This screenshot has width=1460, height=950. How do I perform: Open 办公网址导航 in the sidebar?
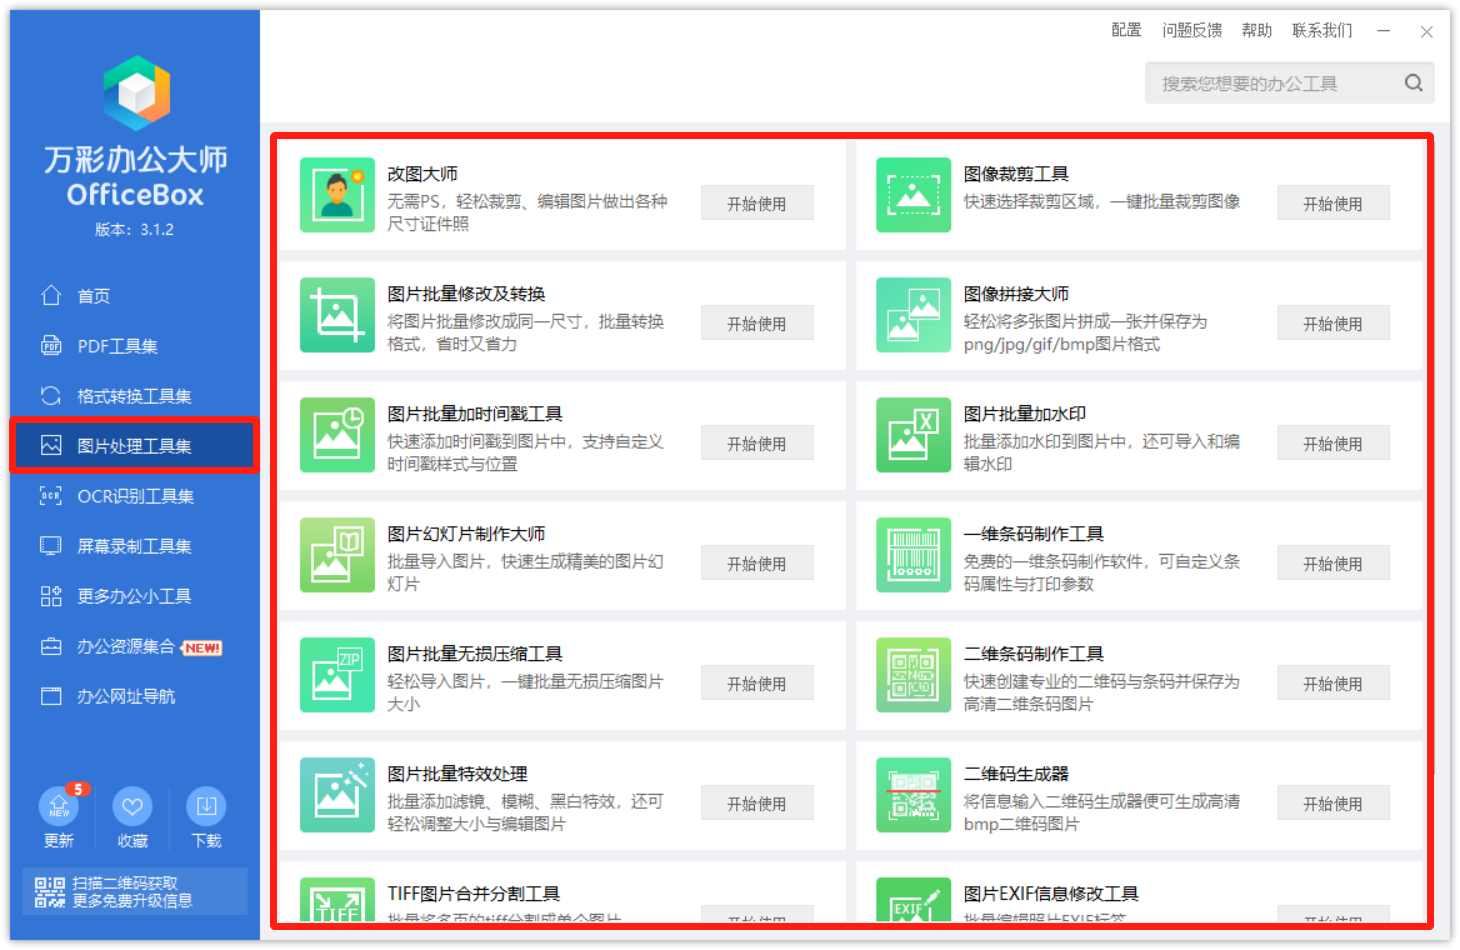(134, 696)
